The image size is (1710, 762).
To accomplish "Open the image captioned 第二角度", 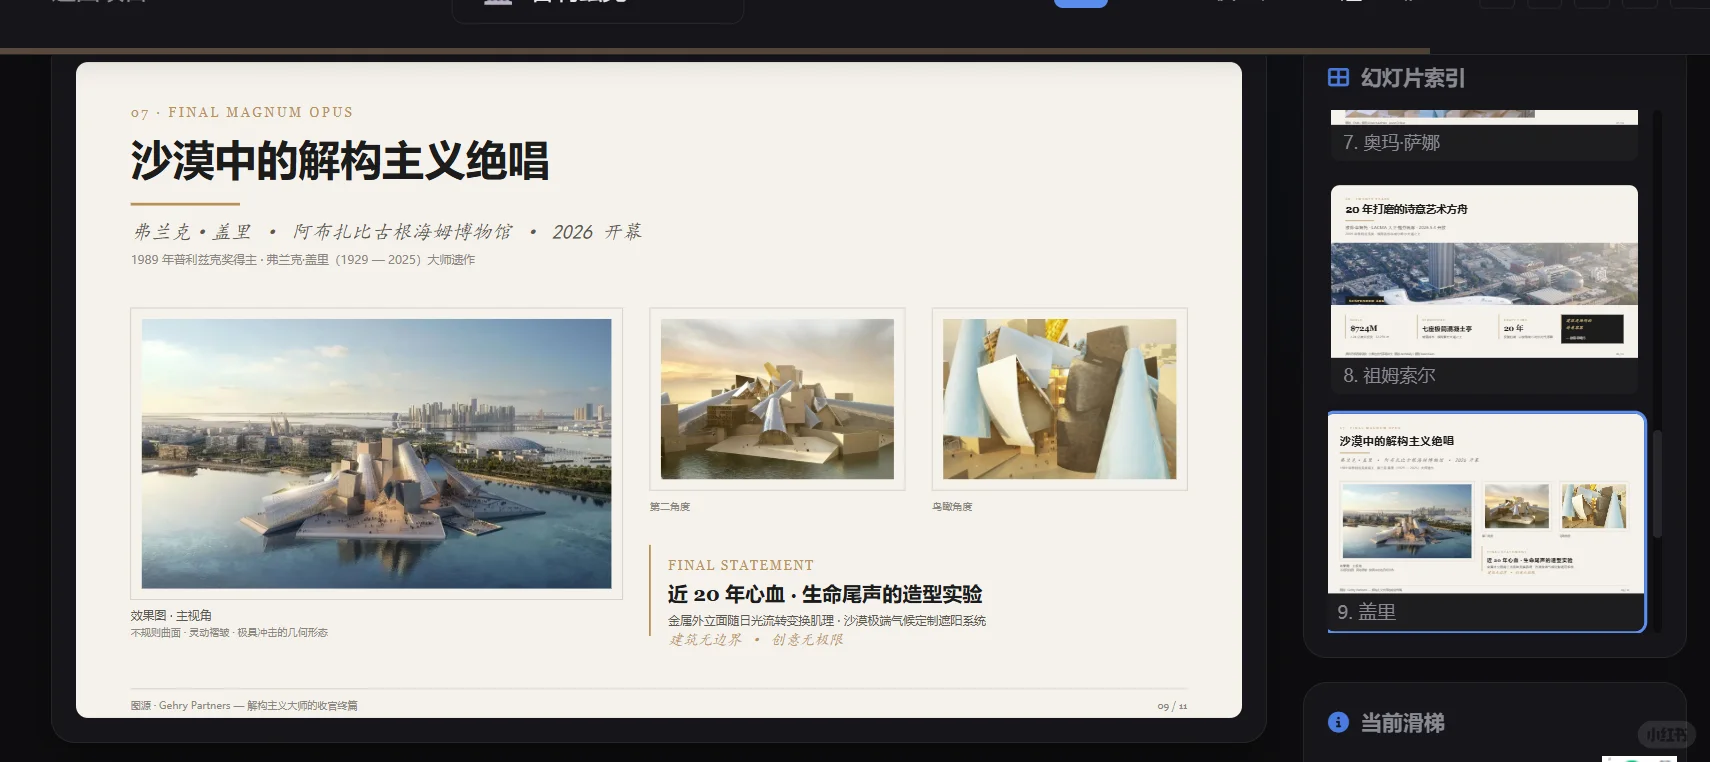I will pos(777,399).
